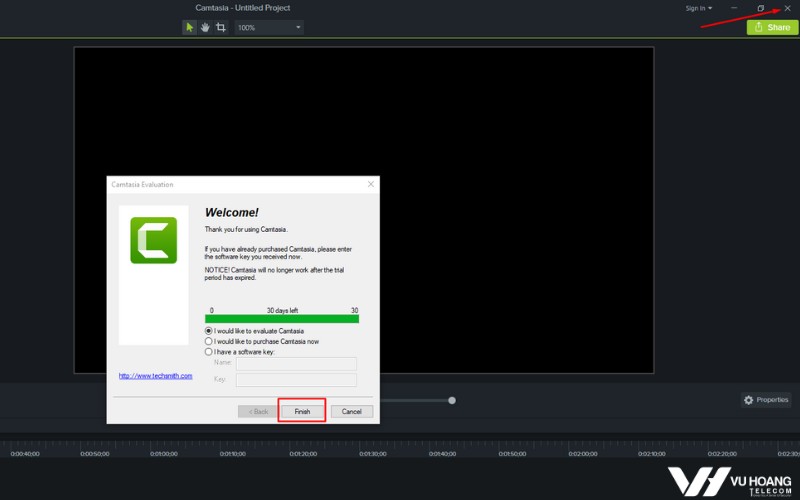Click the 'Welcome!' heading text
This screenshot has width=800, height=500.
[232, 213]
